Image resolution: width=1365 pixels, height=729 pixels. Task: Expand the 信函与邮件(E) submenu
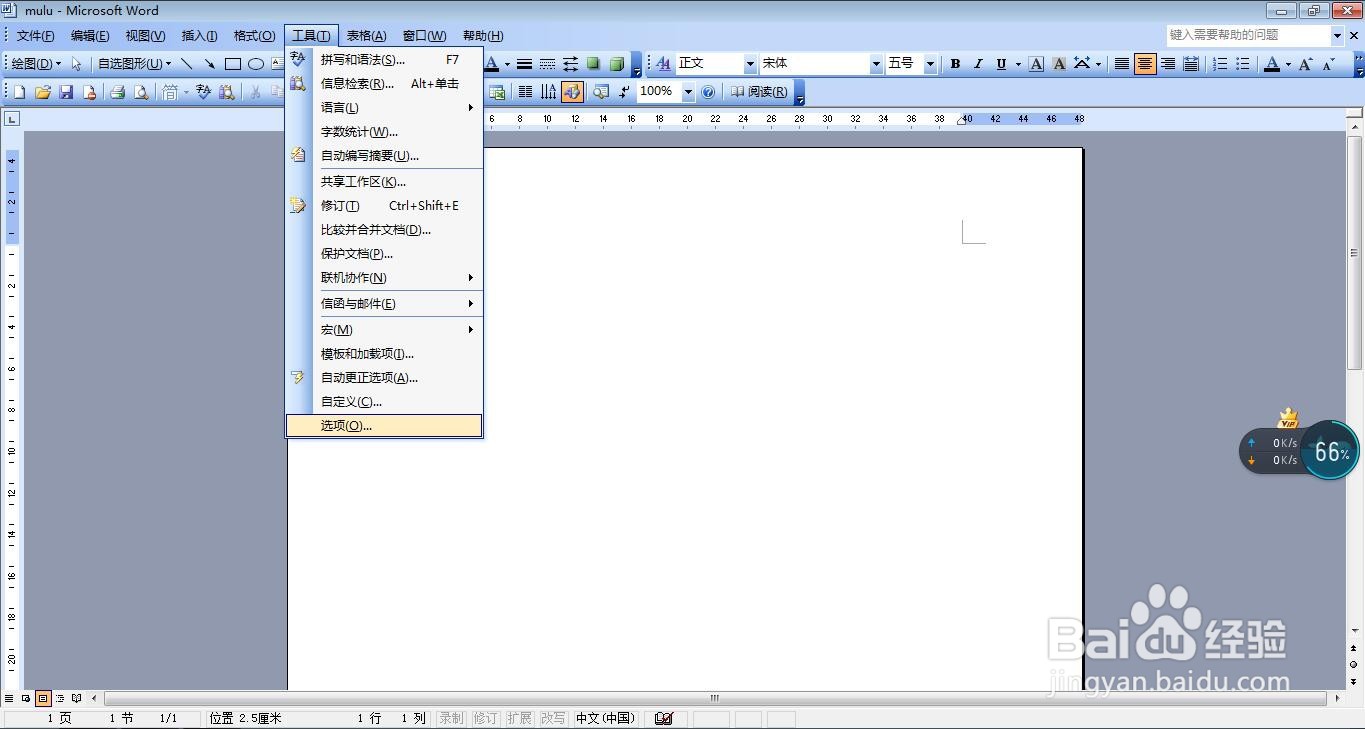384,303
